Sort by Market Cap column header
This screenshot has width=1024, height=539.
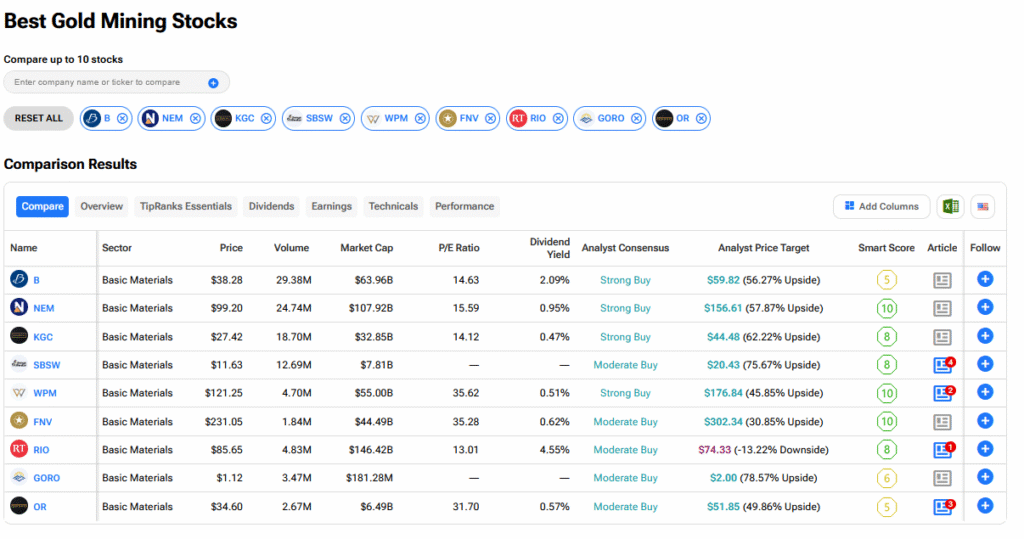coord(367,248)
